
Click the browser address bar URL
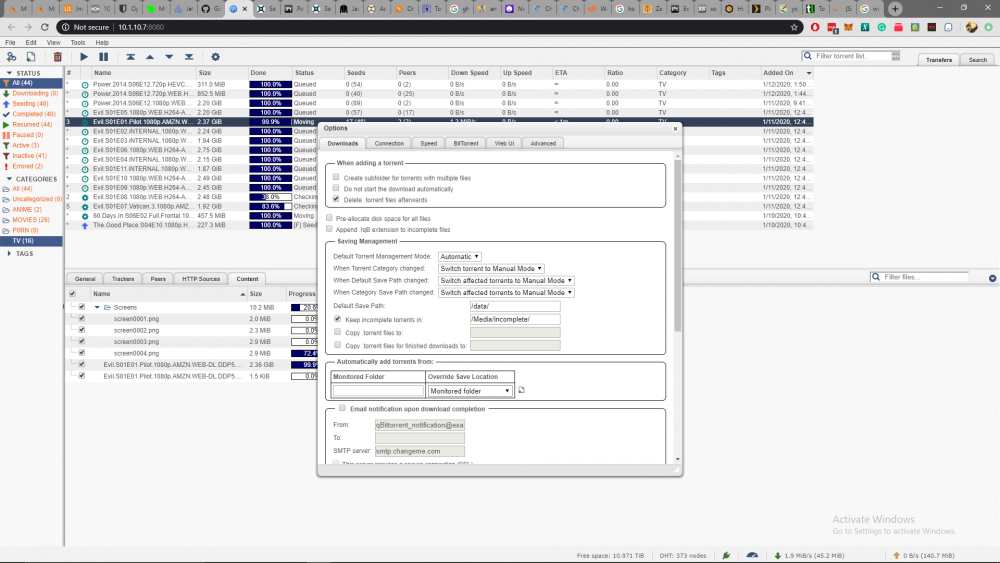(x=141, y=27)
